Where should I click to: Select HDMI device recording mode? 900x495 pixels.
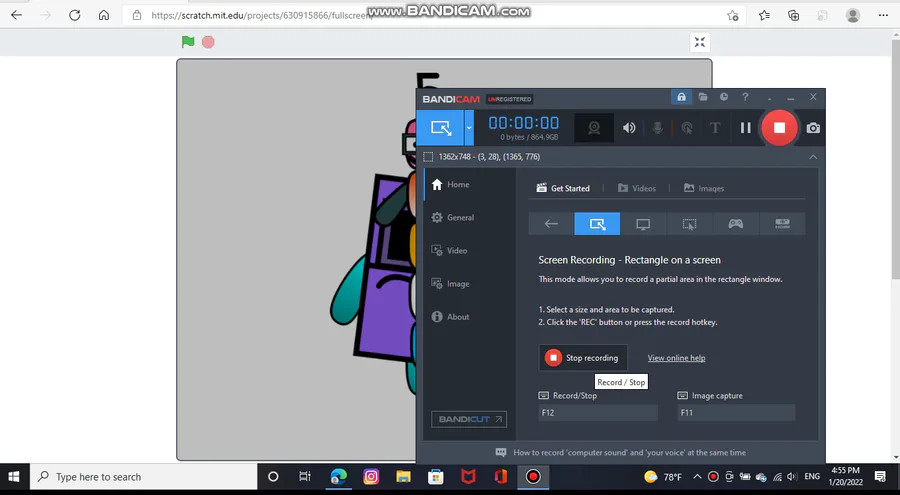click(x=782, y=224)
